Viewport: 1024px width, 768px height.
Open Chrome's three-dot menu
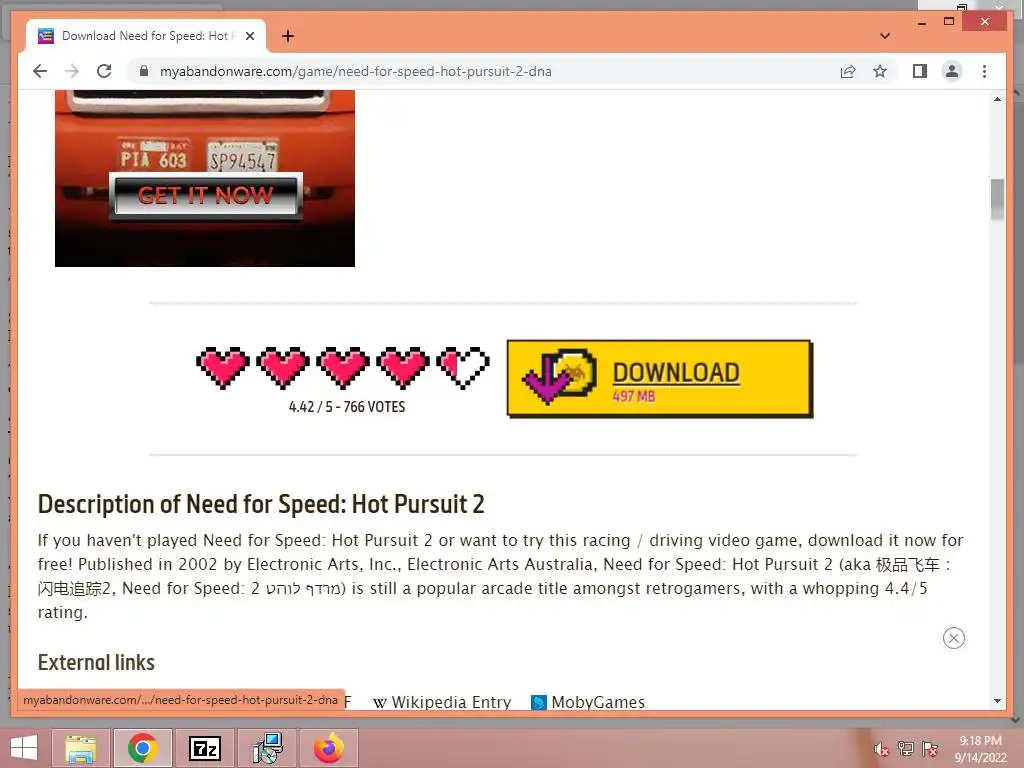coord(984,71)
